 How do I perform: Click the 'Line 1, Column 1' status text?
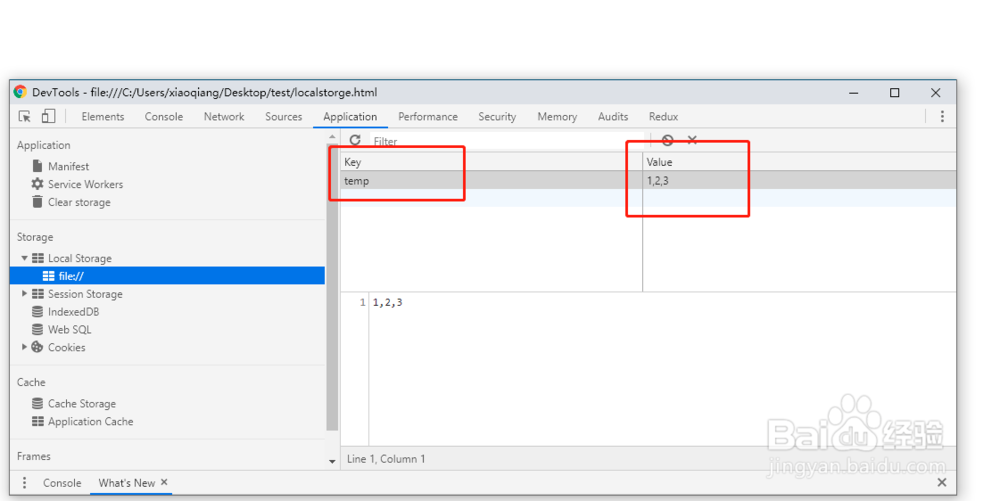tap(386, 459)
